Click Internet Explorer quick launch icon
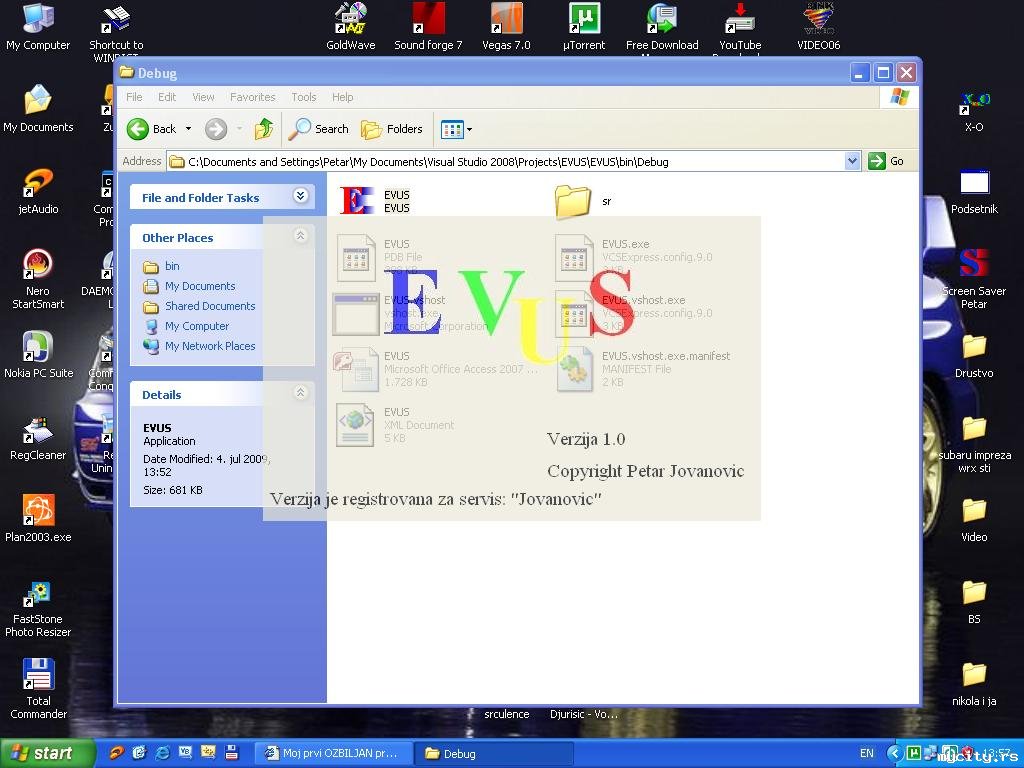 point(161,753)
